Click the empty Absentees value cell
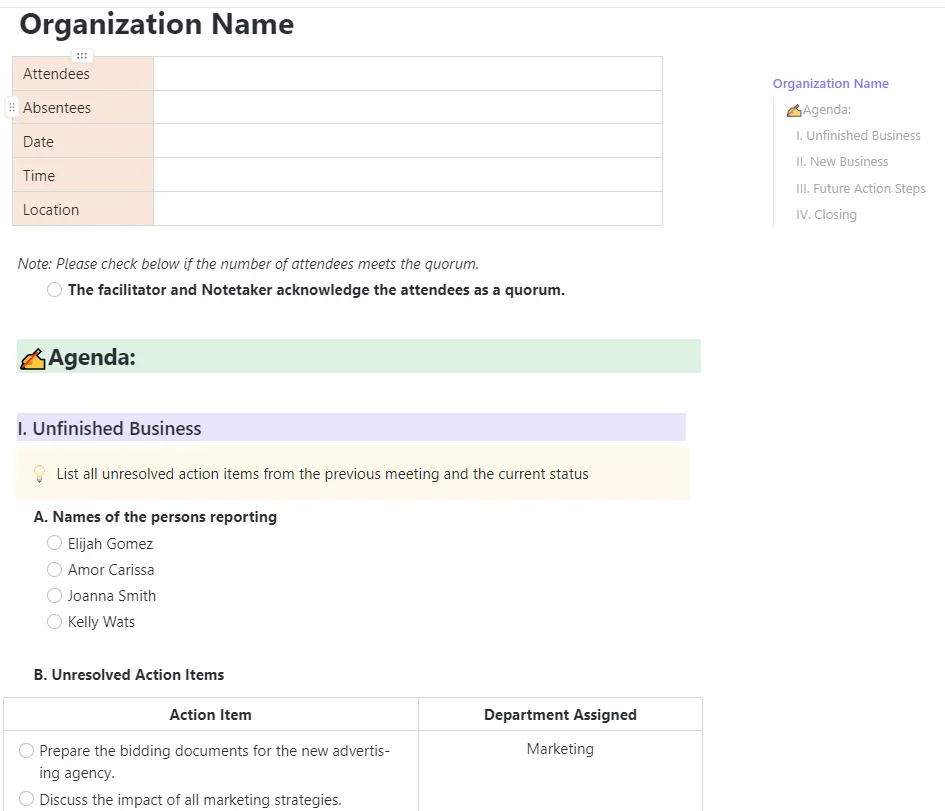 click(408, 107)
